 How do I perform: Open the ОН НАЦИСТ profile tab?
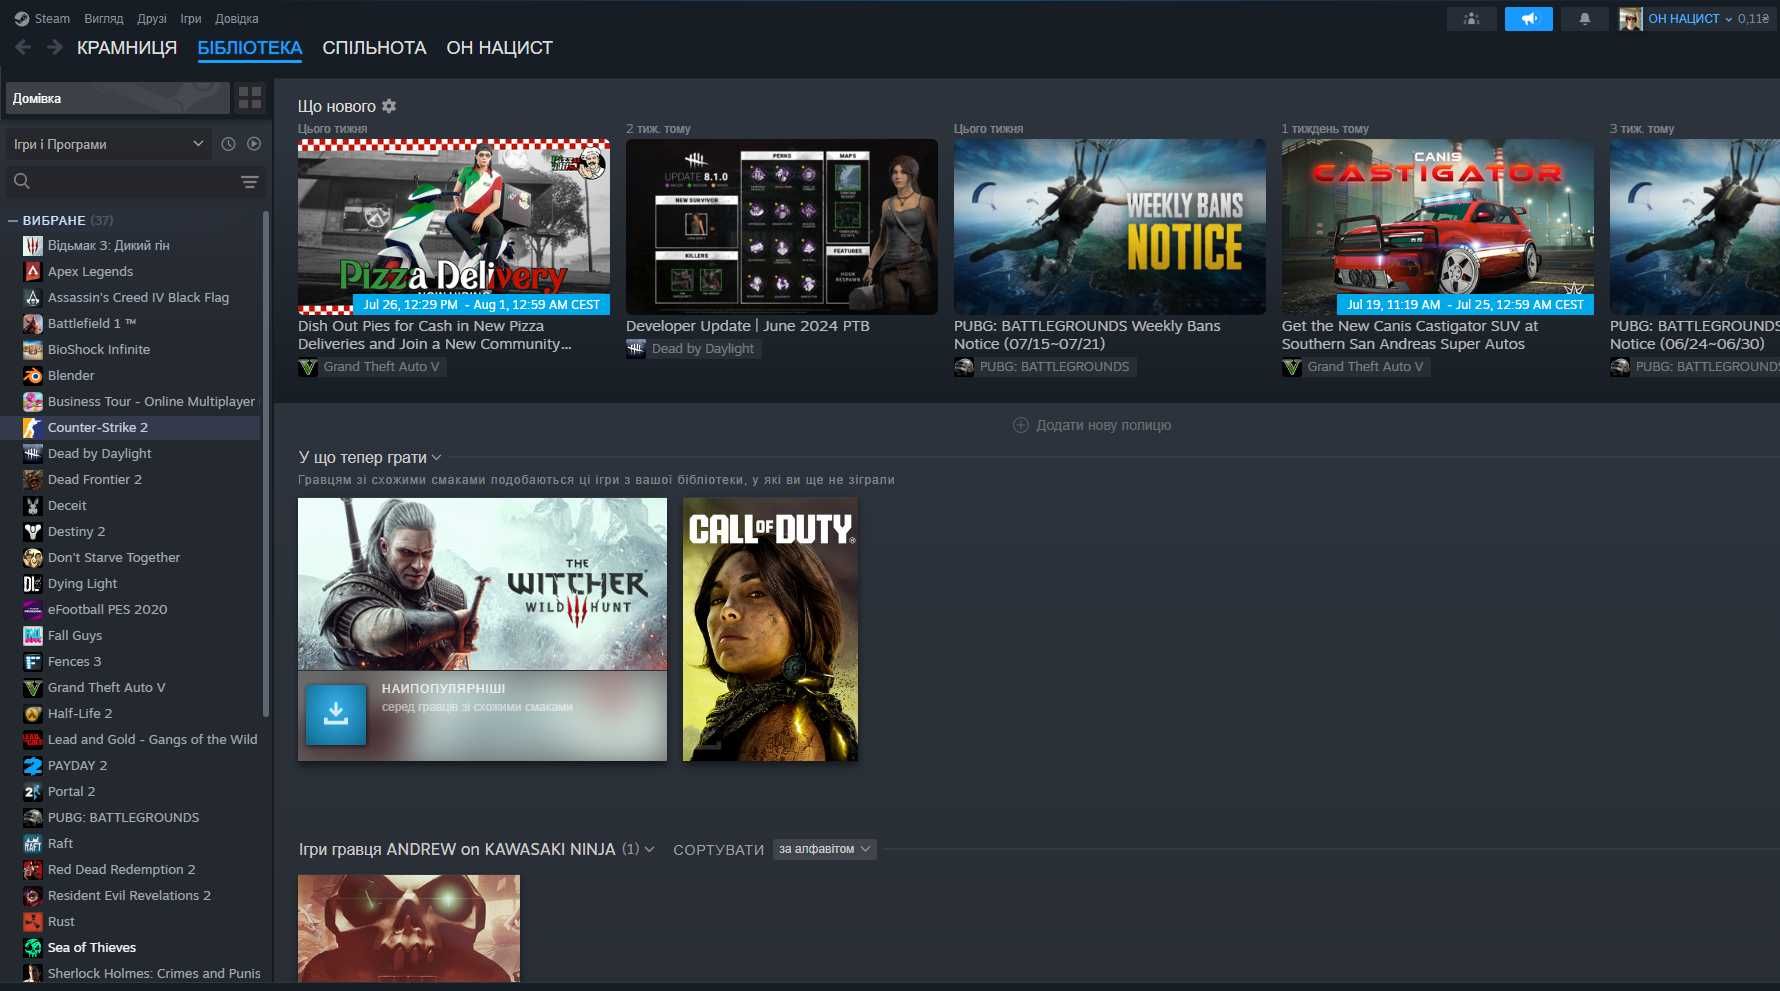pos(499,47)
